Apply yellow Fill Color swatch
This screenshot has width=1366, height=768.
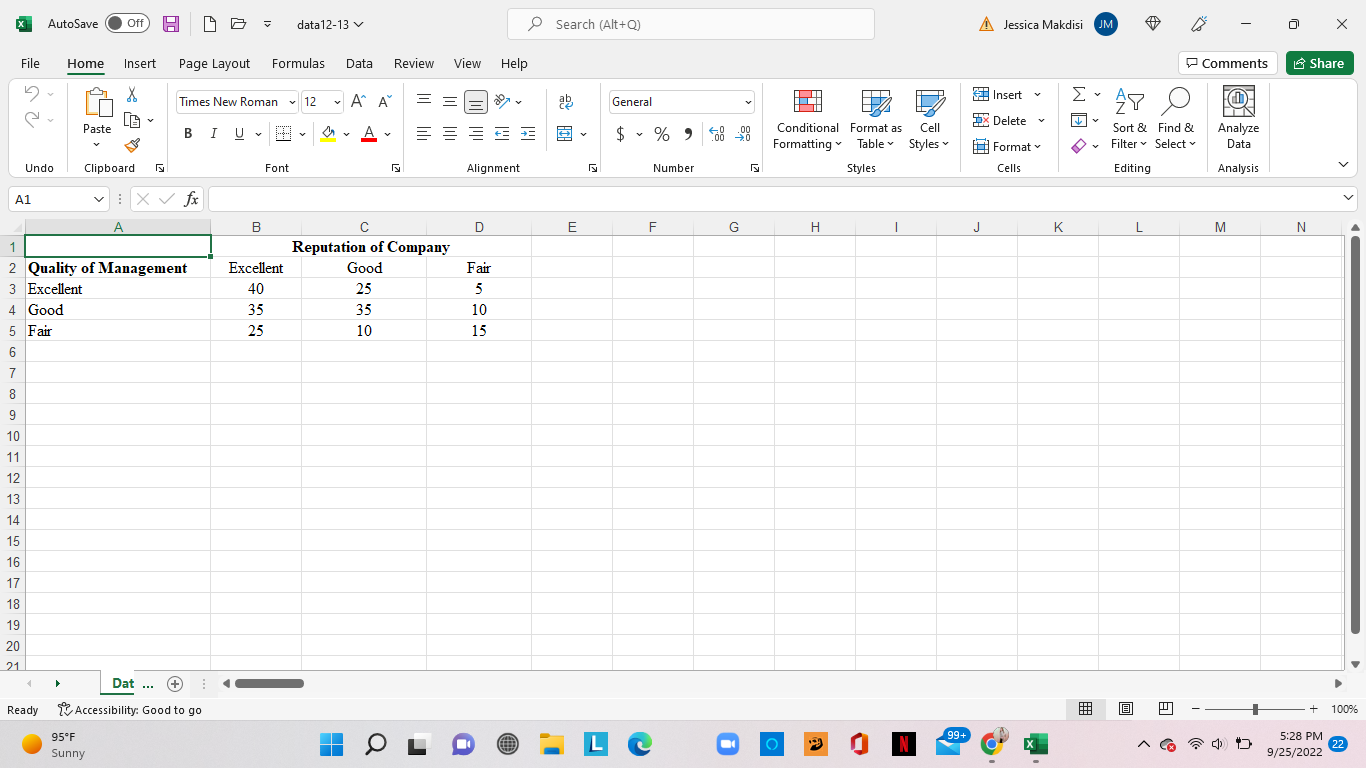[x=328, y=134]
